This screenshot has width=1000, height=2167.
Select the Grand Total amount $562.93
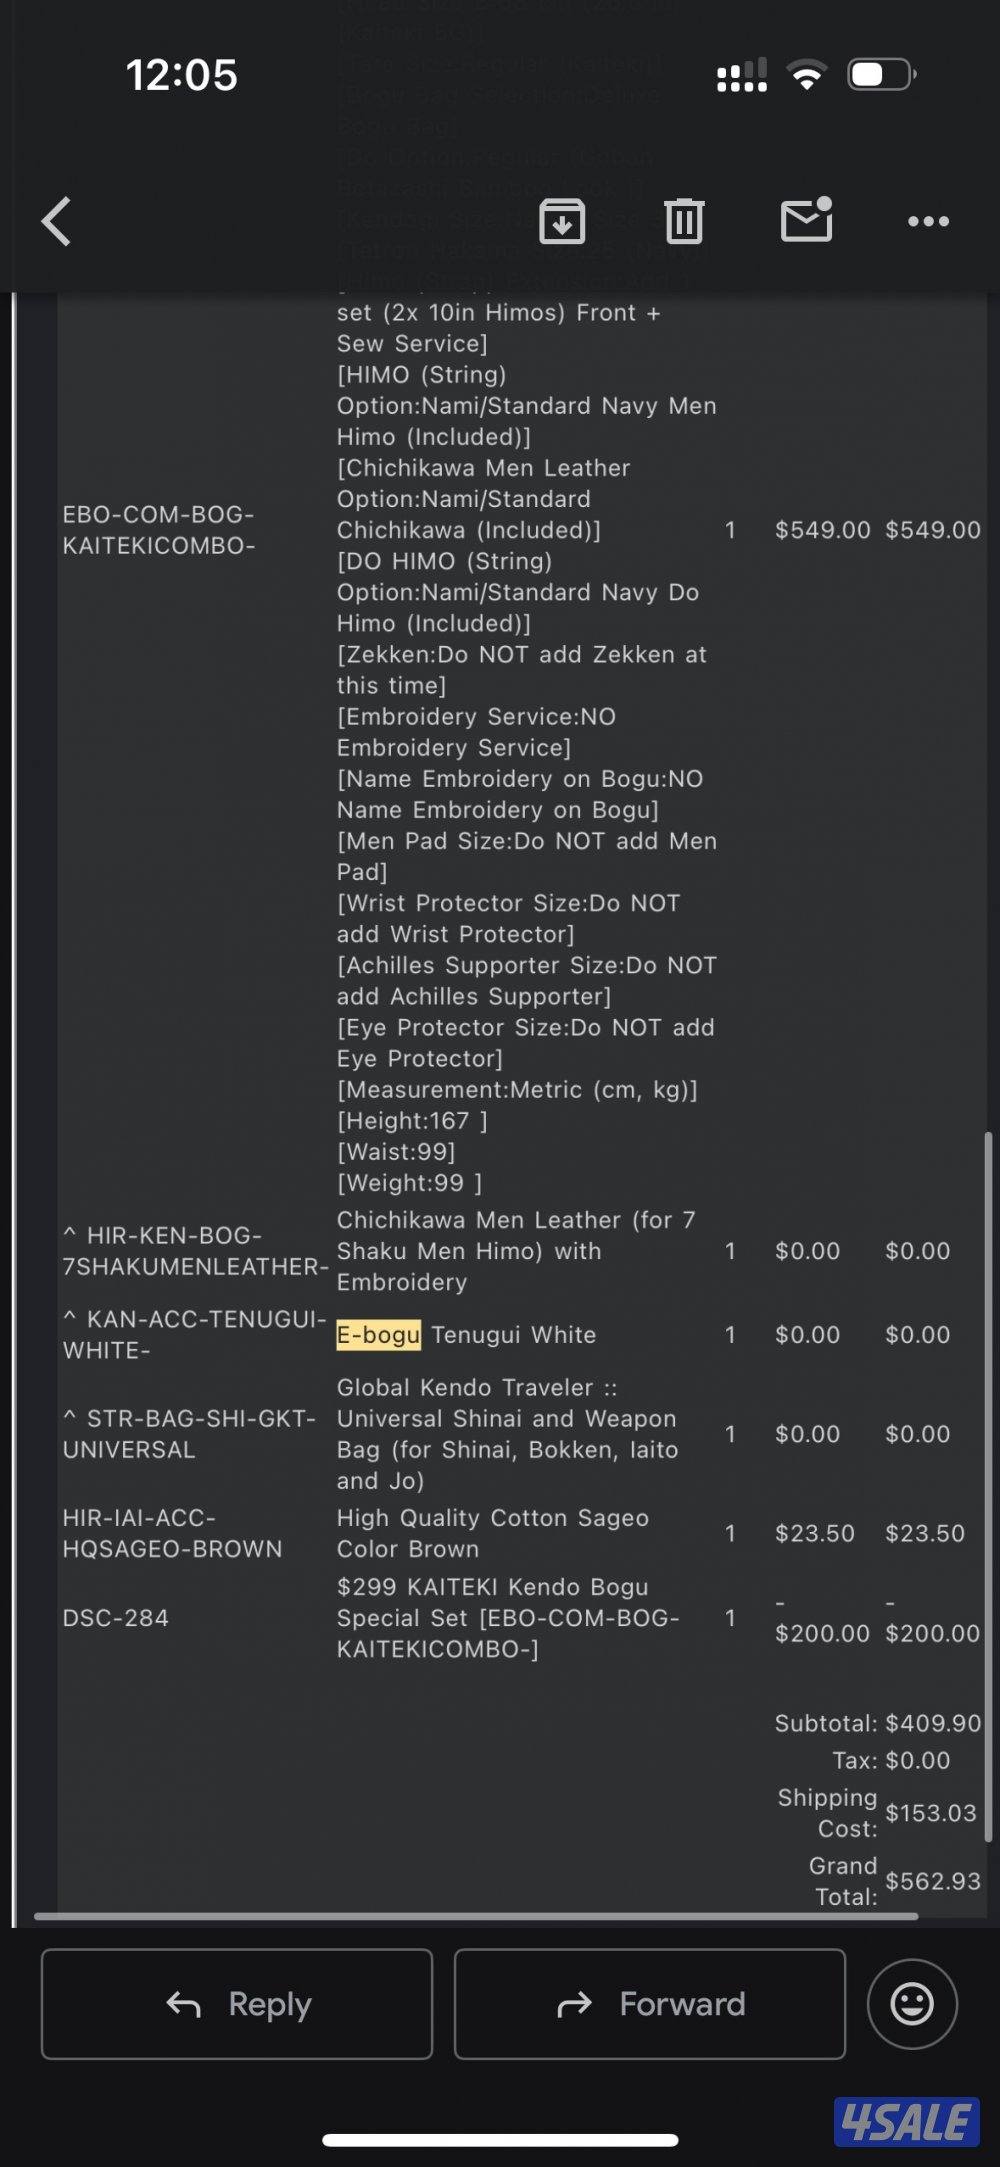coord(932,1881)
